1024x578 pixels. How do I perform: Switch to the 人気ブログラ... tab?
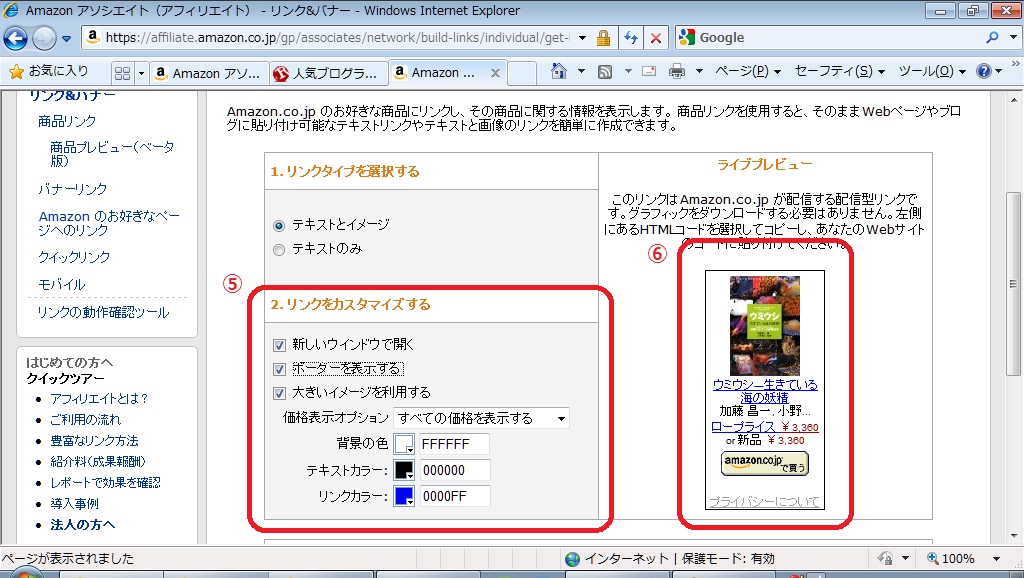(328, 73)
